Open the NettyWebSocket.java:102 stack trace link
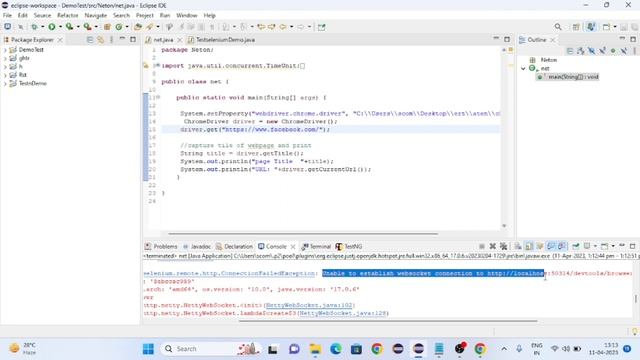640x360 pixels. (309, 305)
